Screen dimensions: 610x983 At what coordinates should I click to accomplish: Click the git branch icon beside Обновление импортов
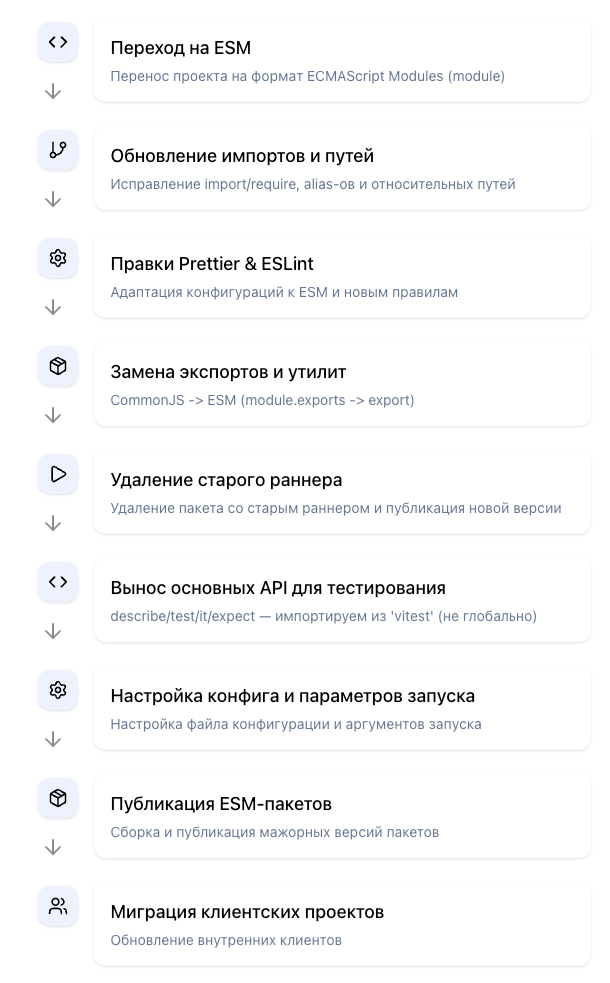58,150
